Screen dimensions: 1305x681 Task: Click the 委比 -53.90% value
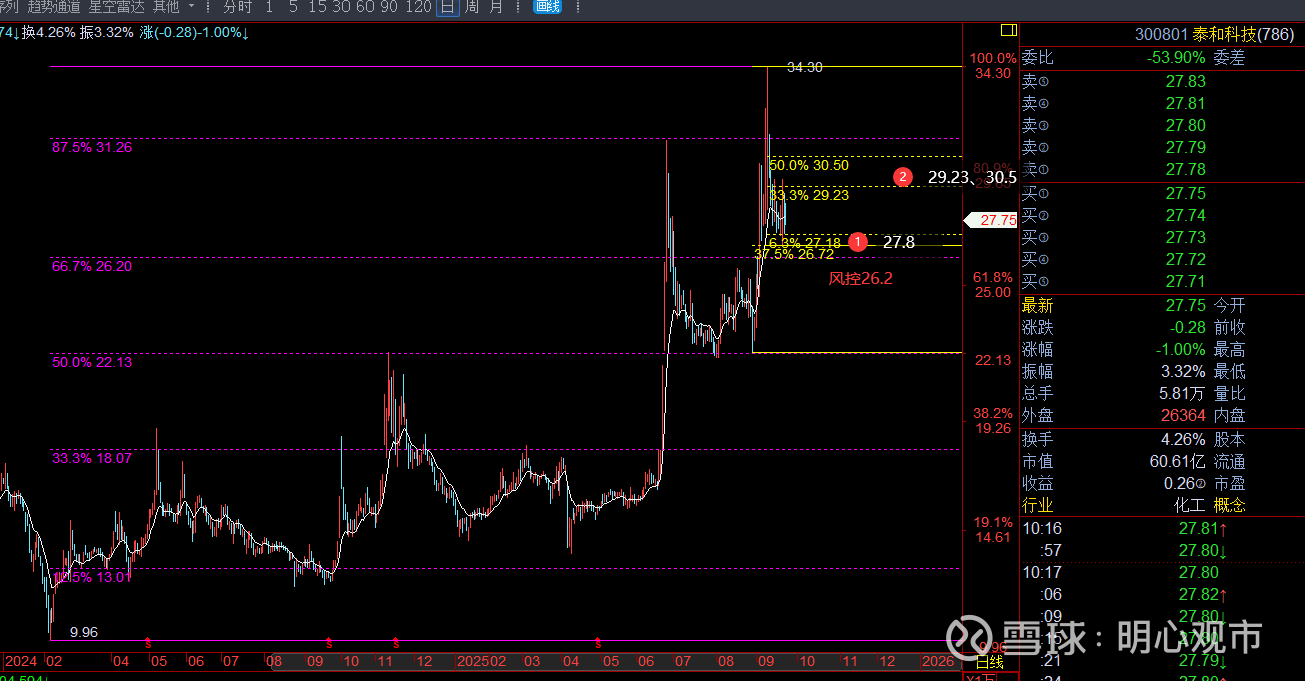(1175, 58)
